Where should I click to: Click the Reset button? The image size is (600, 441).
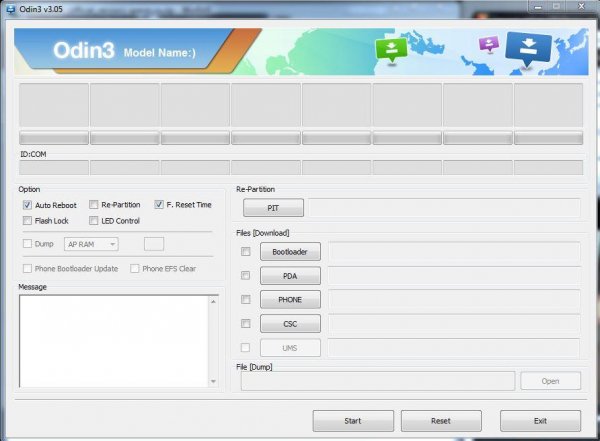tap(441, 421)
